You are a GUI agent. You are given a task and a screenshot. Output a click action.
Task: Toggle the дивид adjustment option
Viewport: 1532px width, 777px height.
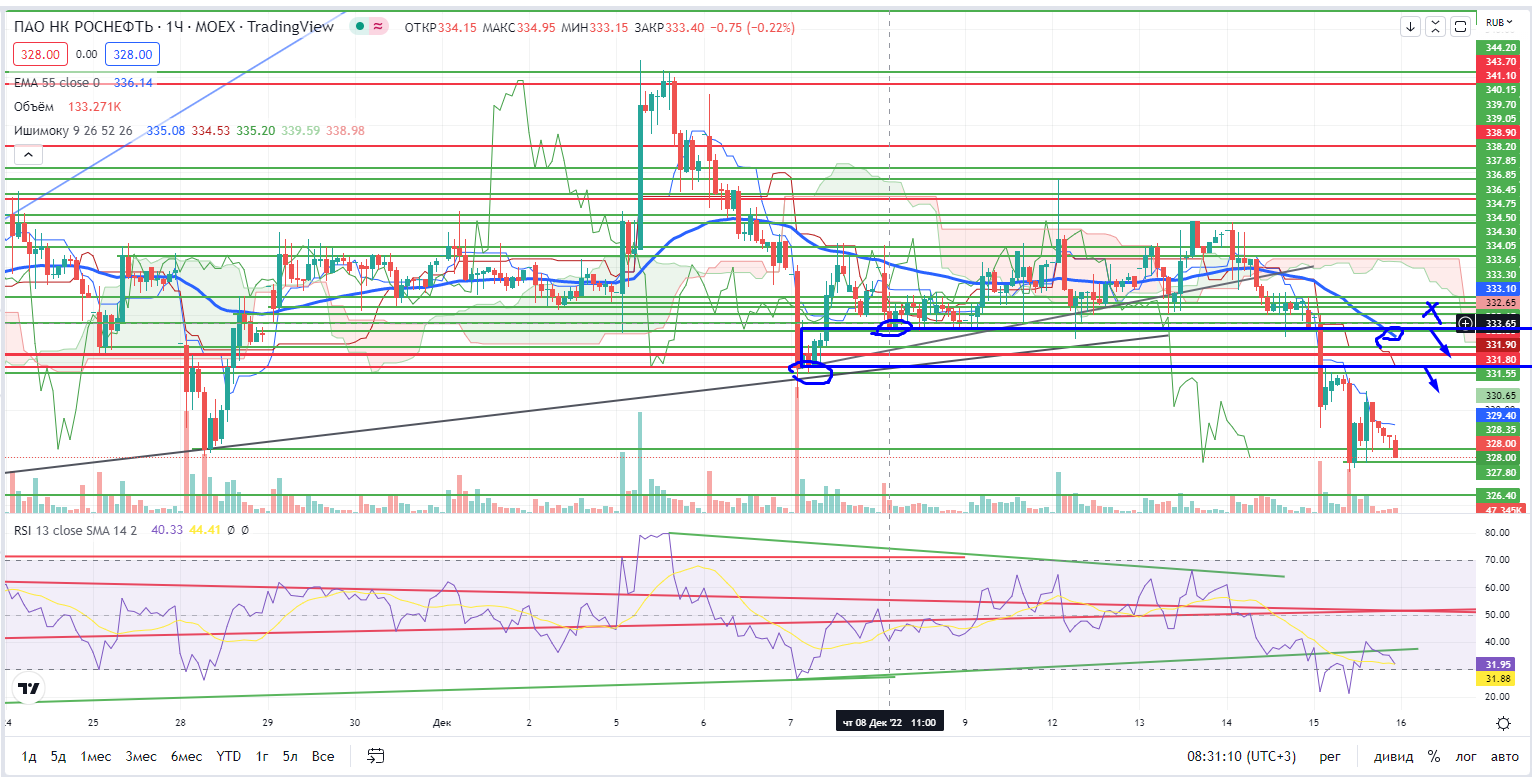click(x=1393, y=756)
